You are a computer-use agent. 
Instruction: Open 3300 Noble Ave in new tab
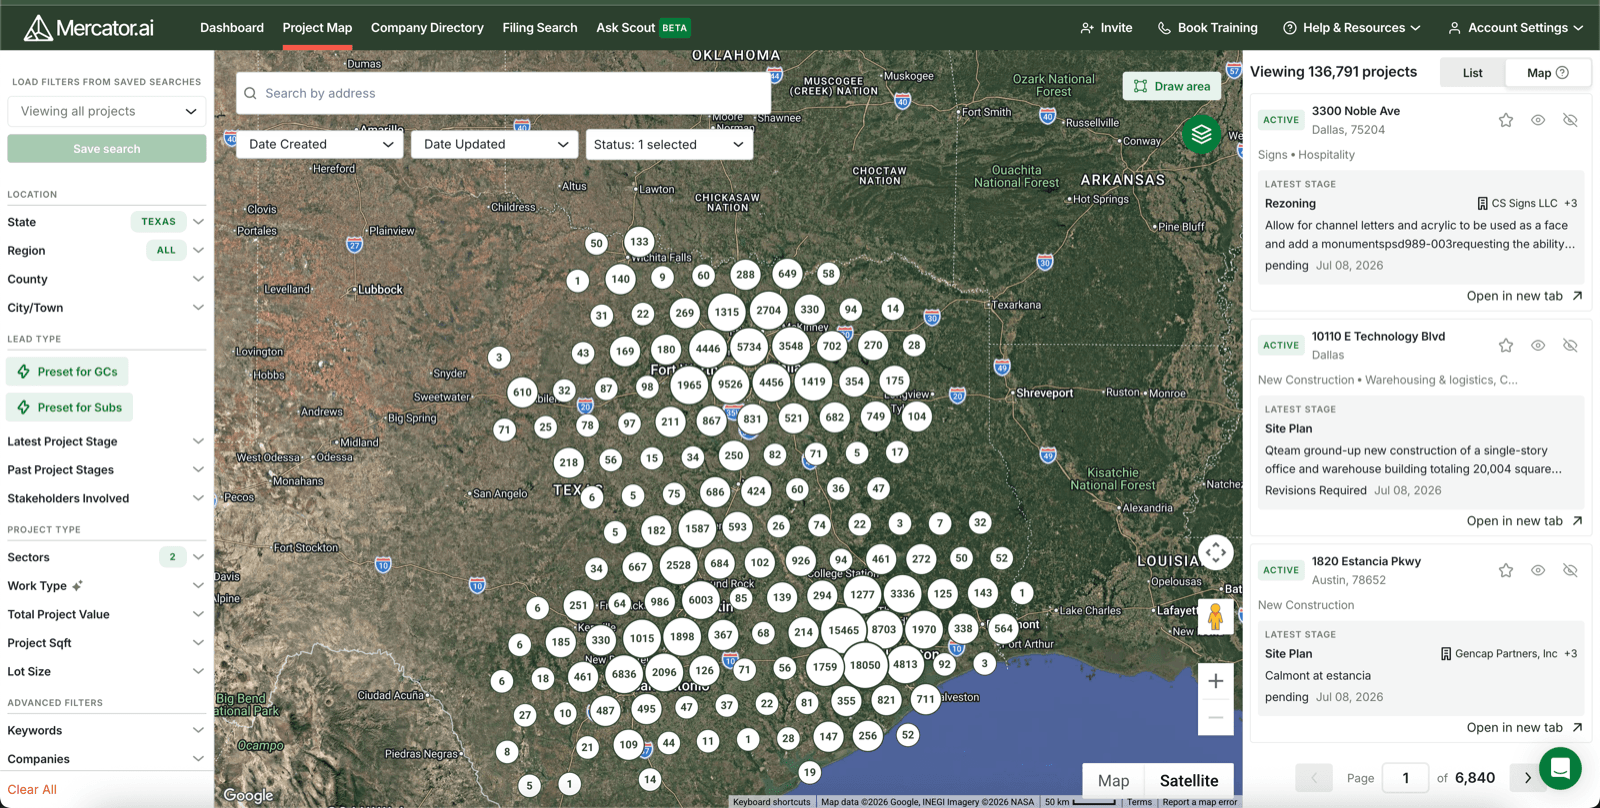pos(1524,296)
